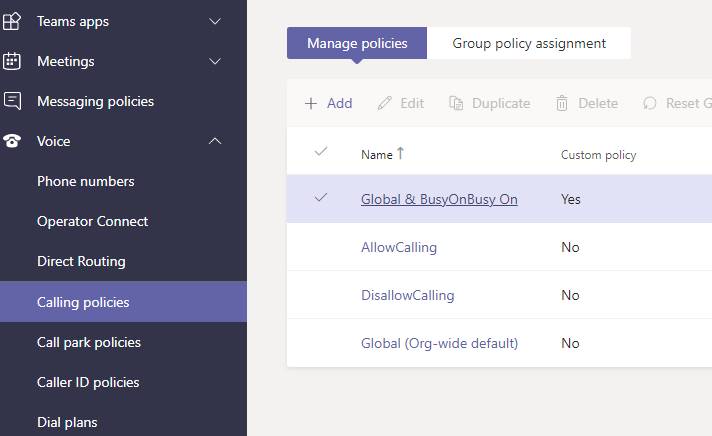Click the trash can Delete icon
The width and height of the screenshot is (712, 436).
click(x=562, y=103)
